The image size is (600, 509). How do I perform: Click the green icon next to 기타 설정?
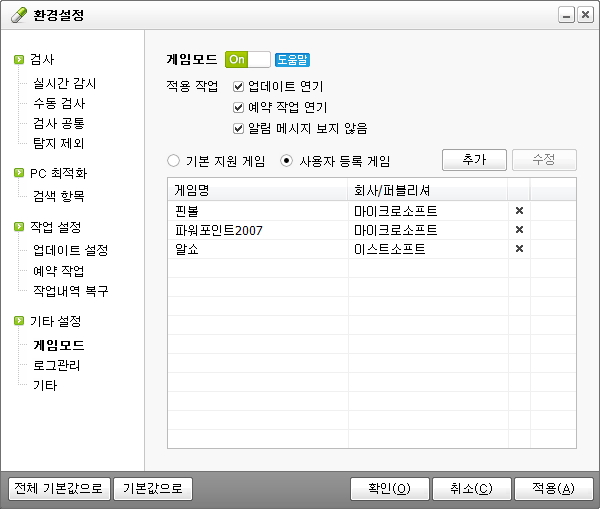[19, 322]
